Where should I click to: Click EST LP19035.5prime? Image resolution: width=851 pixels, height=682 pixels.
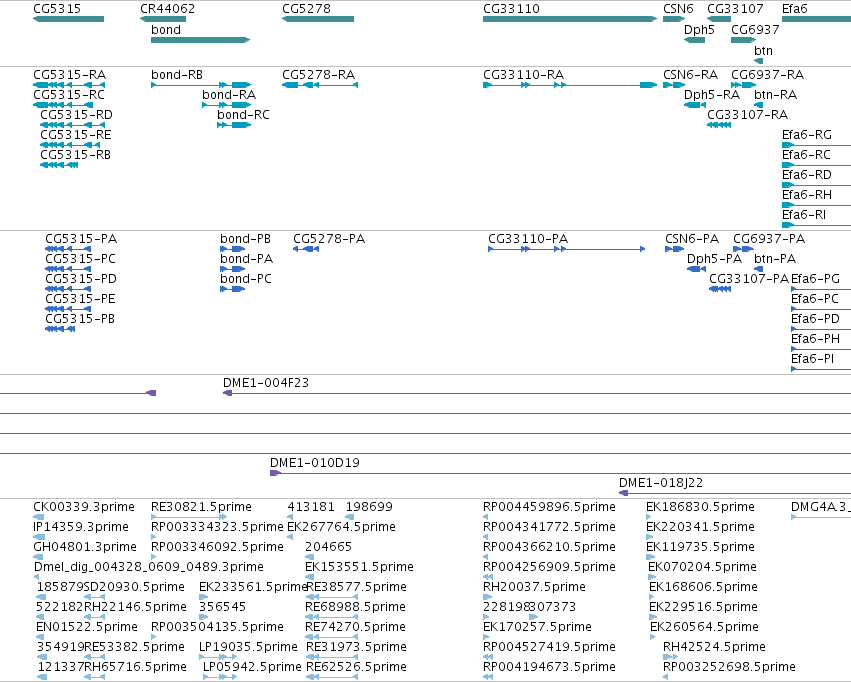pos(248,647)
